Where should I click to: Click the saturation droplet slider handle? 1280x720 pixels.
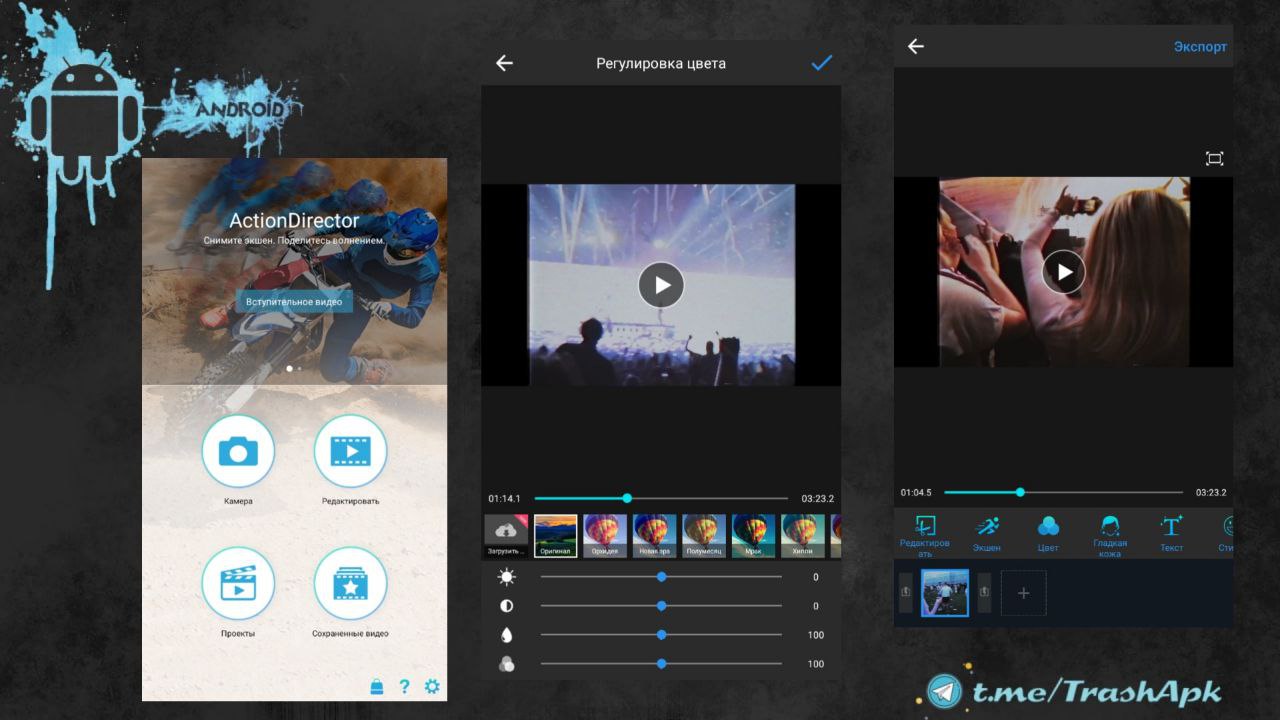point(661,635)
